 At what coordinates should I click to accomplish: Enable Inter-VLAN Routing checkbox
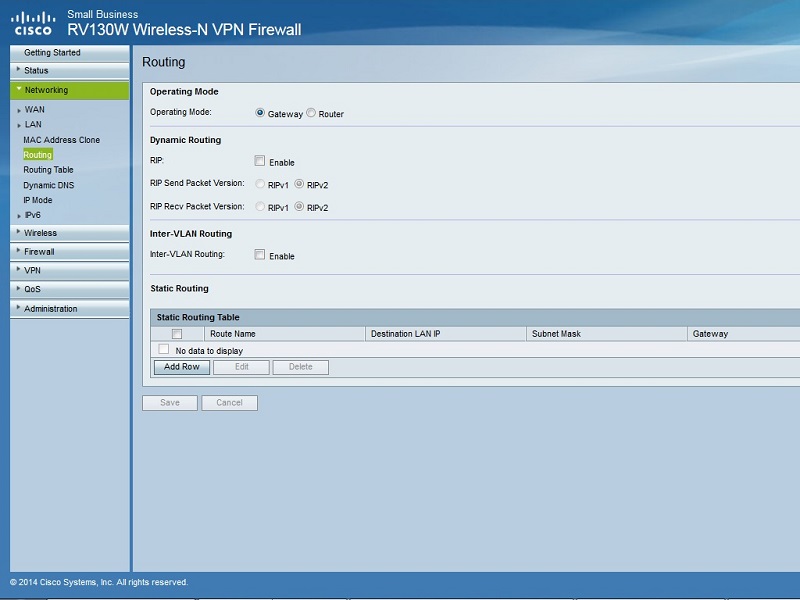click(260, 255)
